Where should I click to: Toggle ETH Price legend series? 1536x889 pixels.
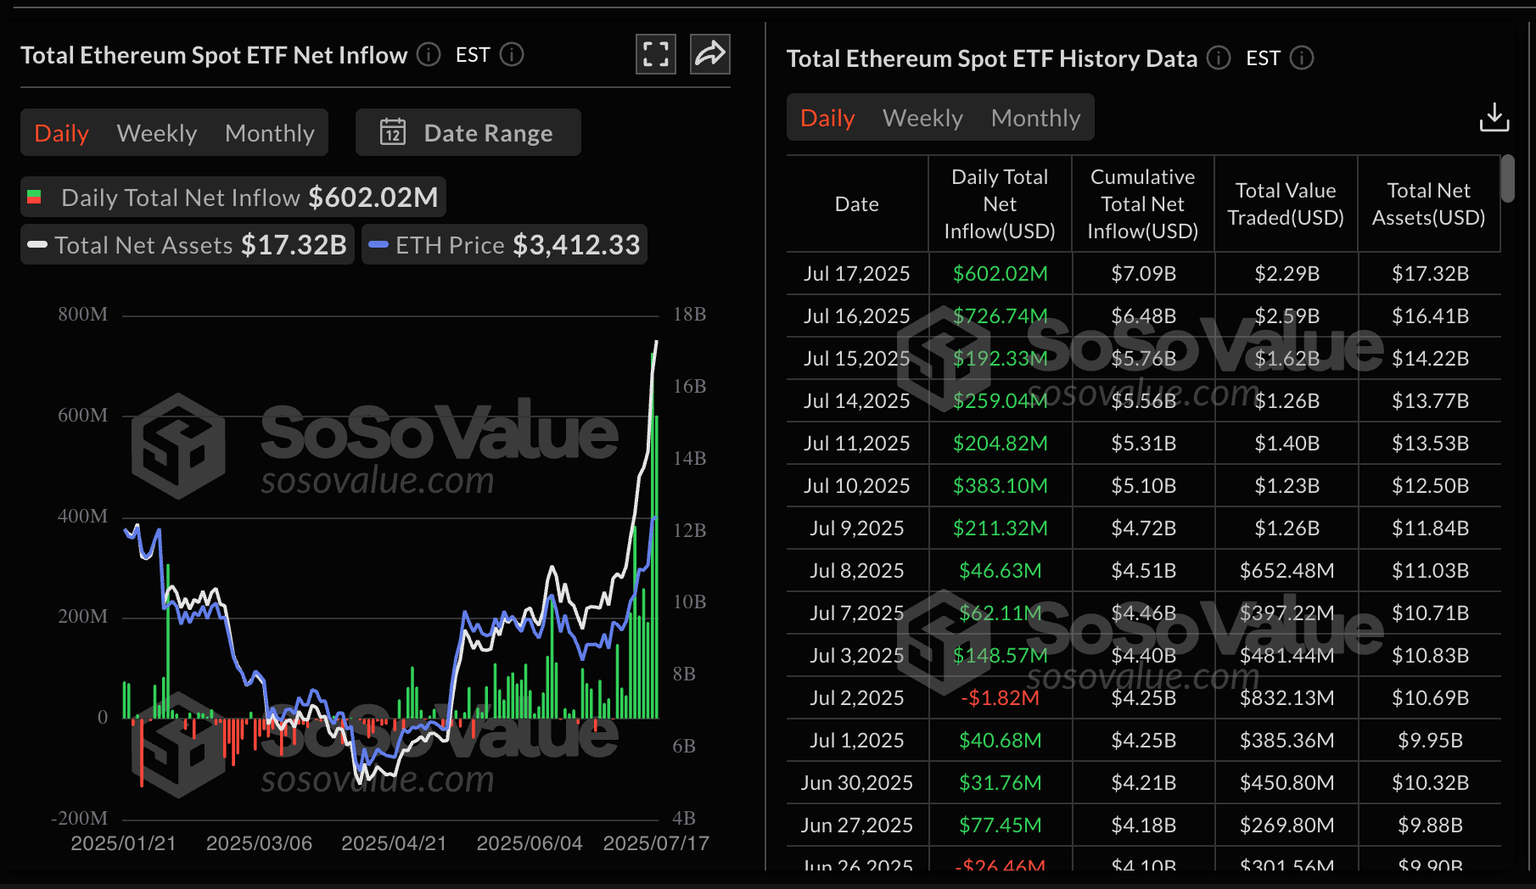[x=504, y=245]
